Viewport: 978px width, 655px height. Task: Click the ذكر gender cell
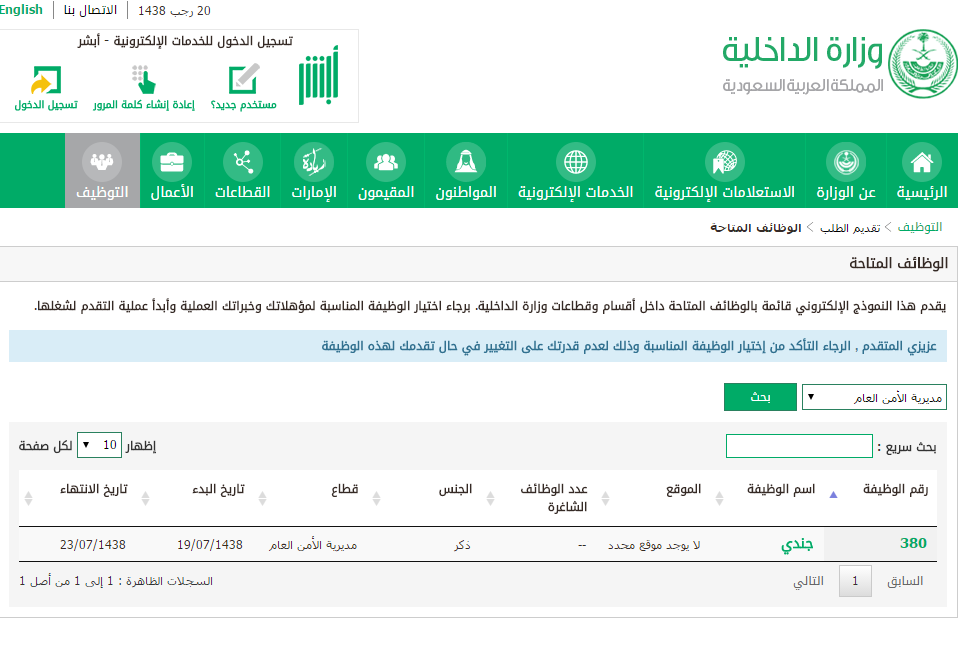click(462, 545)
